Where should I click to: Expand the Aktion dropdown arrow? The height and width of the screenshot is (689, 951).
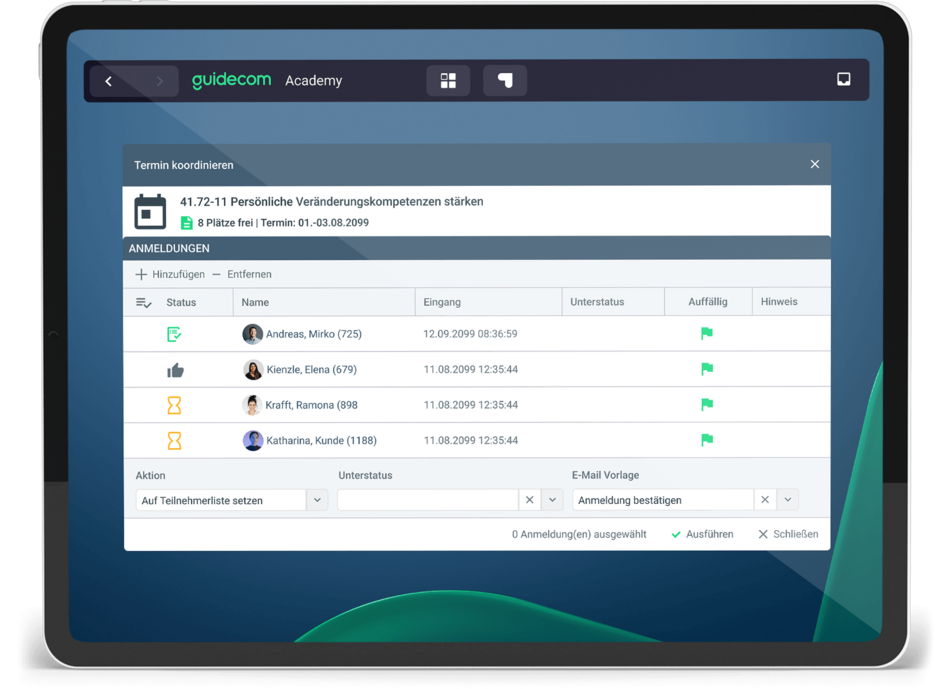[317, 500]
